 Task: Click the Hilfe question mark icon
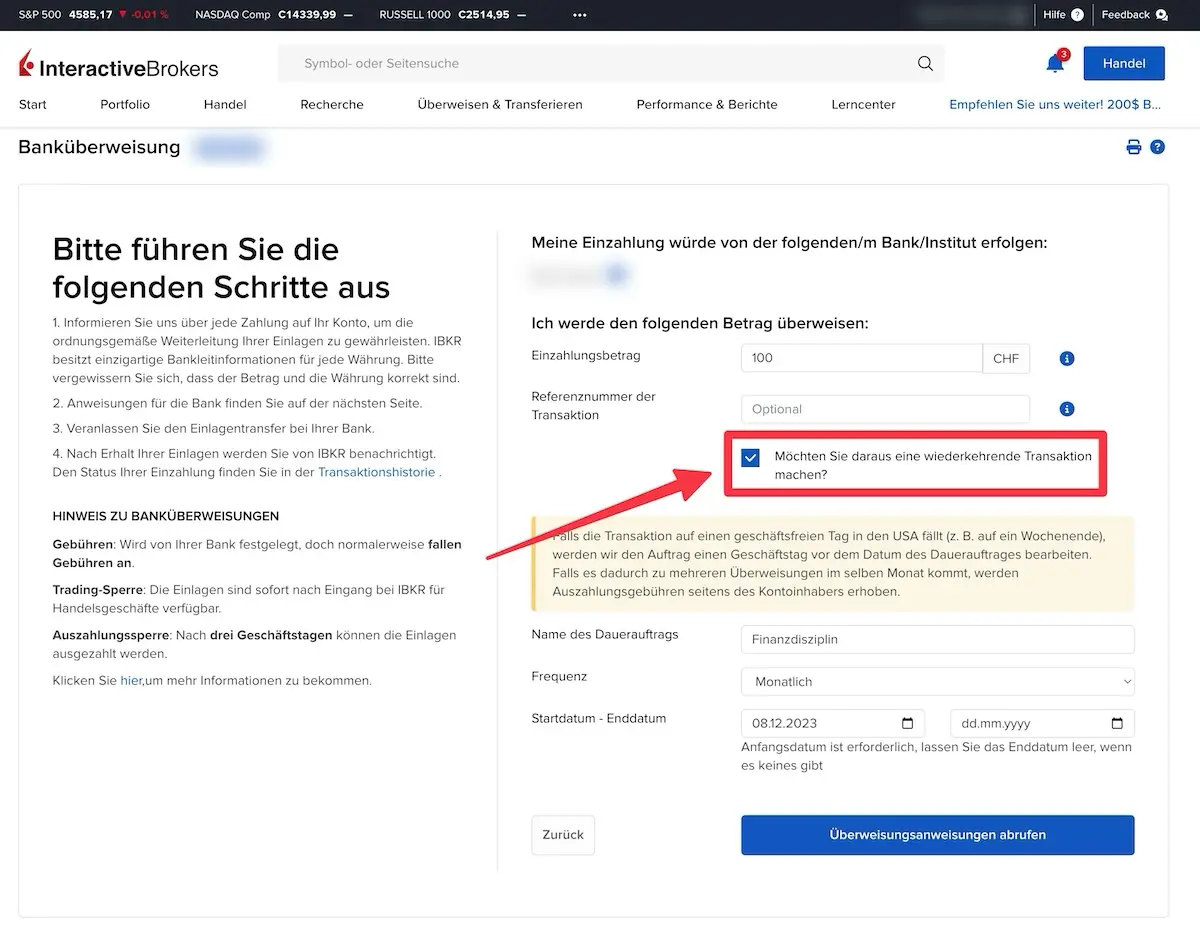click(x=1077, y=15)
